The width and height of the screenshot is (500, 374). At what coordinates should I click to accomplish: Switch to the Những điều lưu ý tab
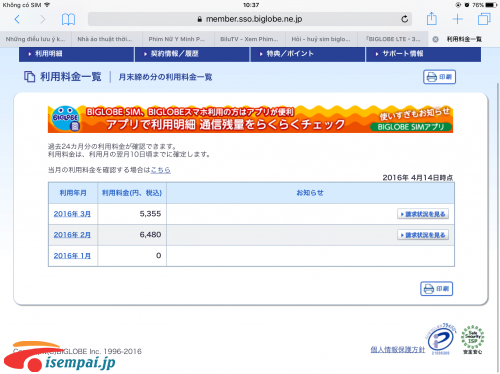(35, 39)
